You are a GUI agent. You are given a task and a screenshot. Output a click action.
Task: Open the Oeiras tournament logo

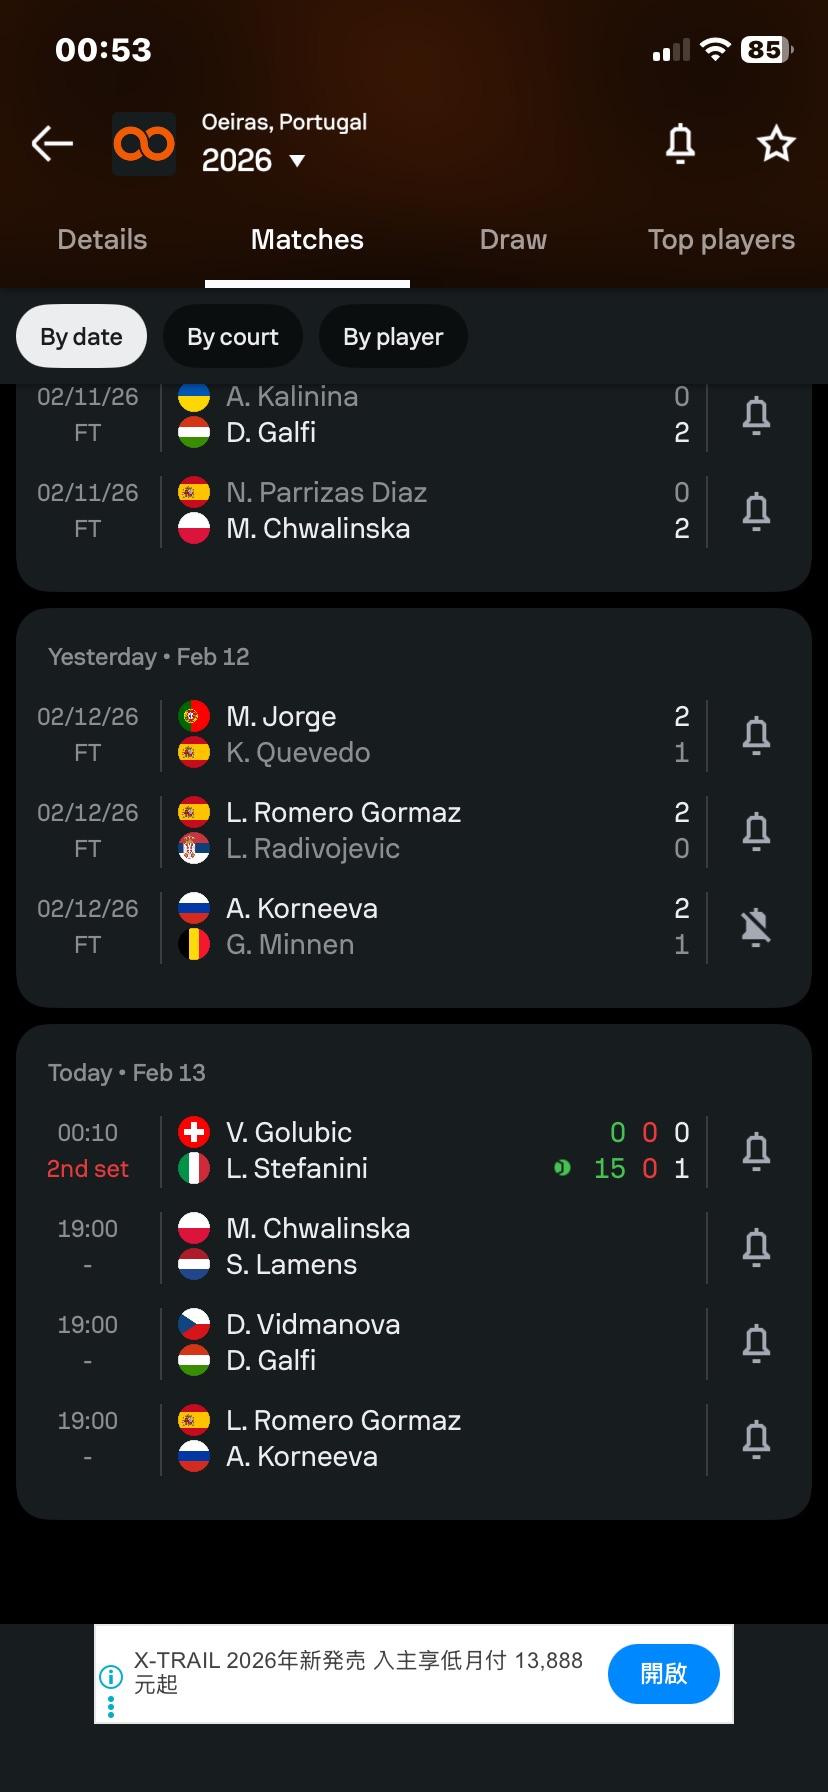144,144
